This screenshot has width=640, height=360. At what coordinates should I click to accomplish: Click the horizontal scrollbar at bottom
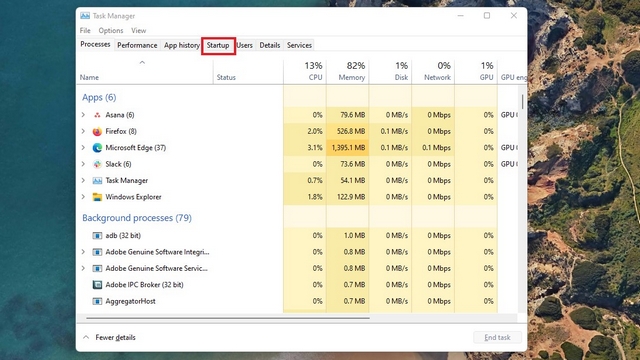pos(228,318)
